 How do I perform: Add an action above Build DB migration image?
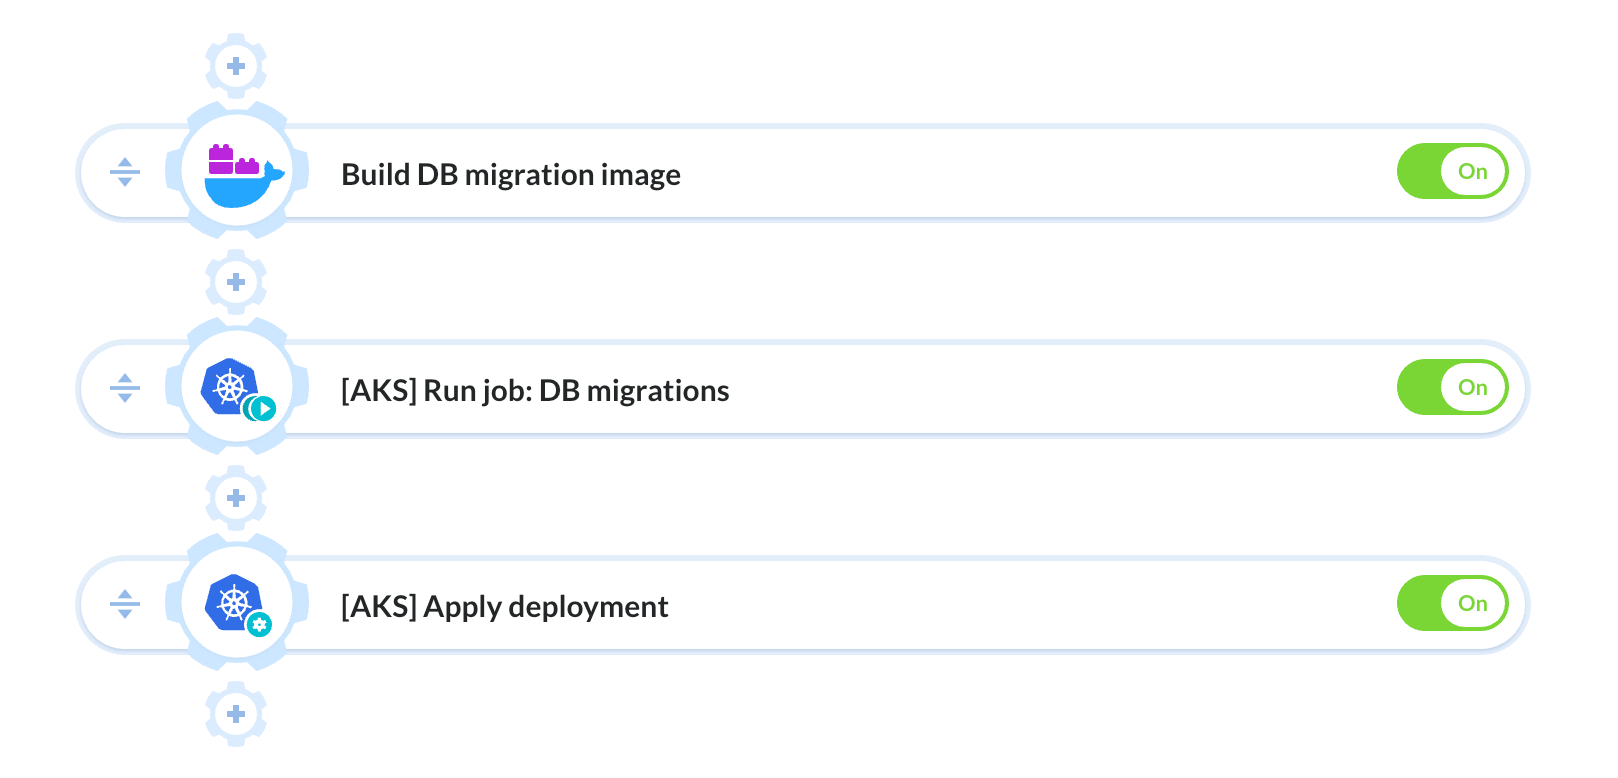point(236,66)
